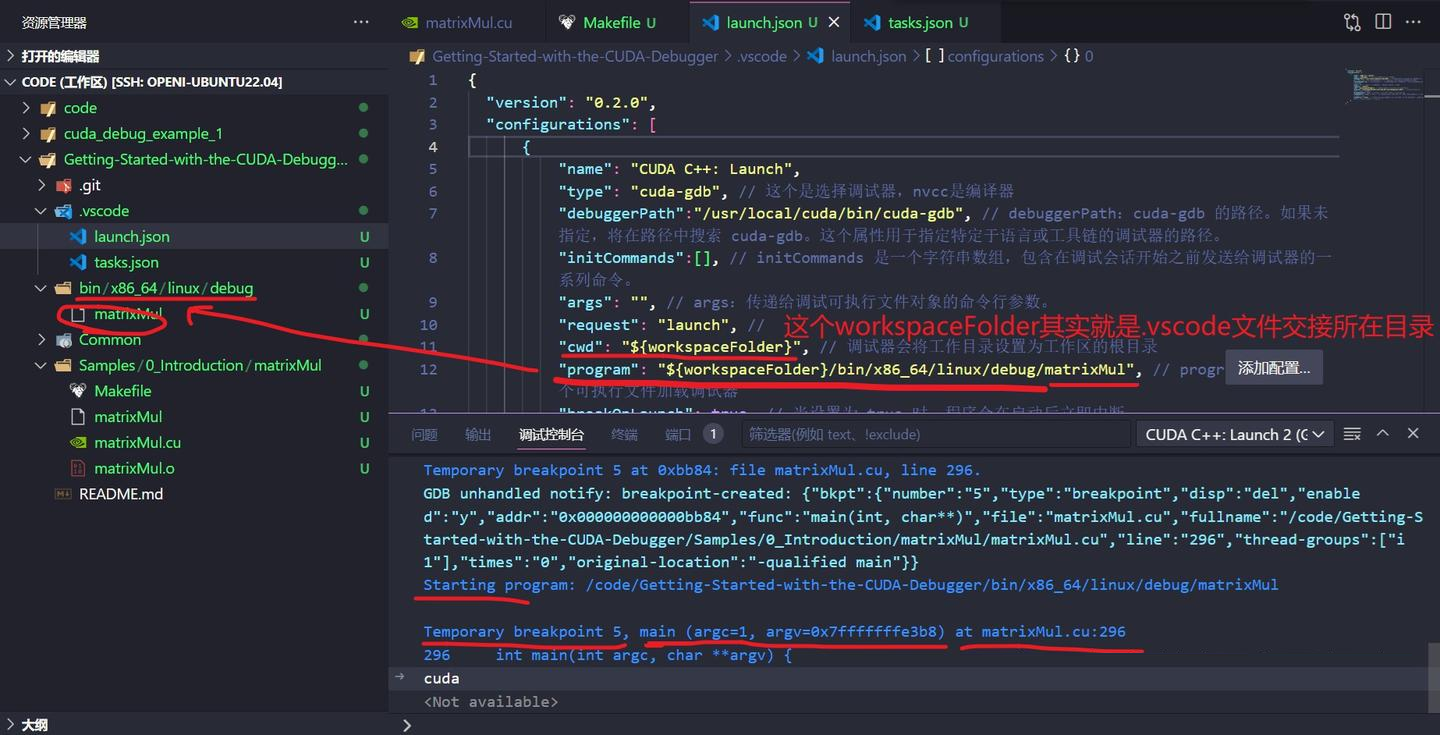Collapse the CODE (工作区) workspace section
This screenshot has width=1440, height=735.
[11, 82]
